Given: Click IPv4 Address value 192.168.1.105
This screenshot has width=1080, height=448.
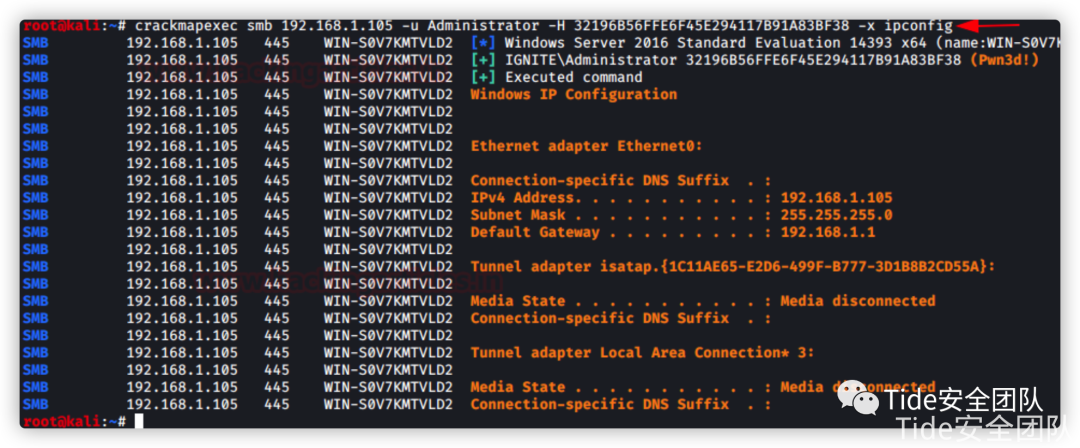Looking at the screenshot, I should (836, 198).
